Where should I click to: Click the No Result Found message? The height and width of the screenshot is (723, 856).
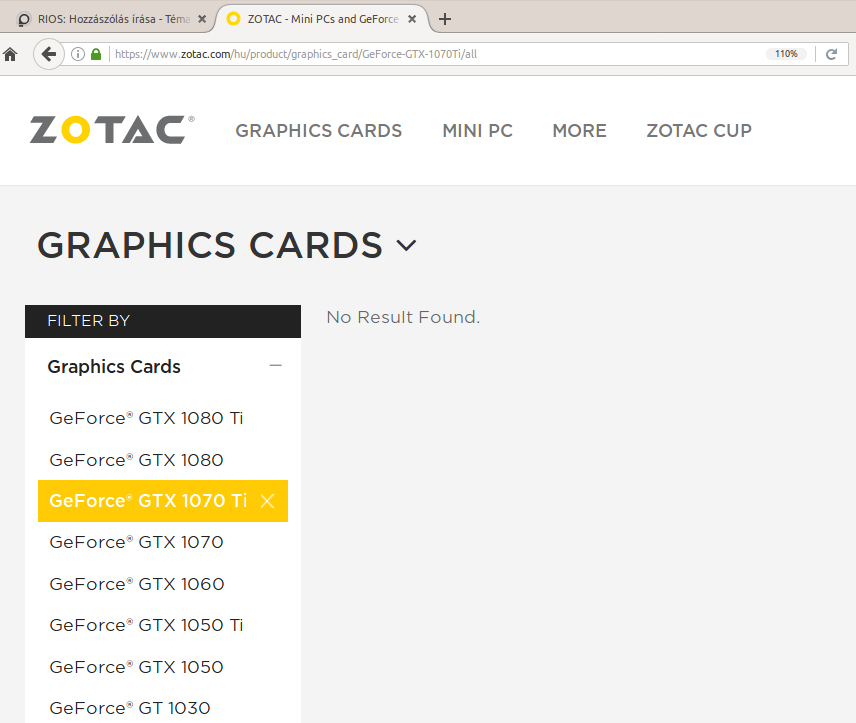403,317
